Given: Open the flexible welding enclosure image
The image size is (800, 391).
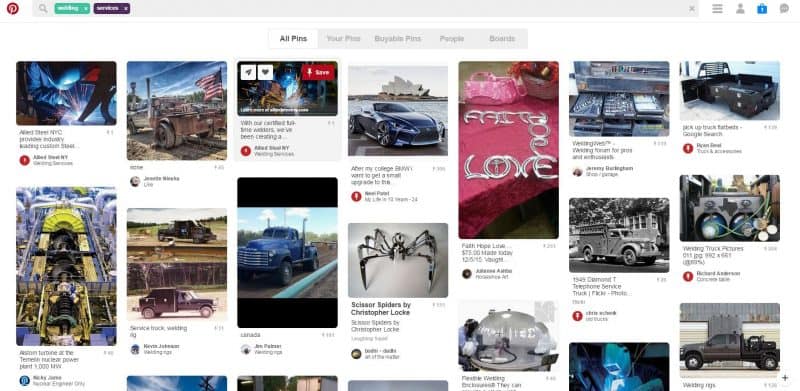Looking at the screenshot, I should (x=509, y=336).
